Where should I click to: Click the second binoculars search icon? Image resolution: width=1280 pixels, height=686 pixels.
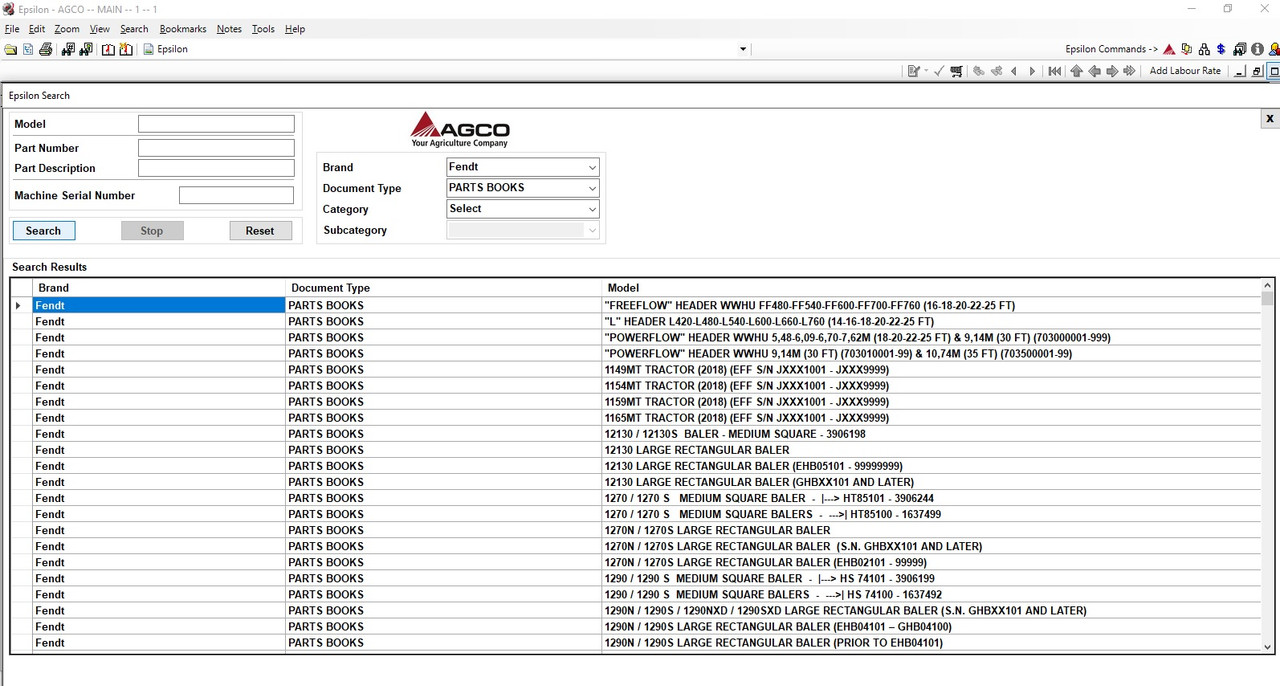click(x=86, y=49)
